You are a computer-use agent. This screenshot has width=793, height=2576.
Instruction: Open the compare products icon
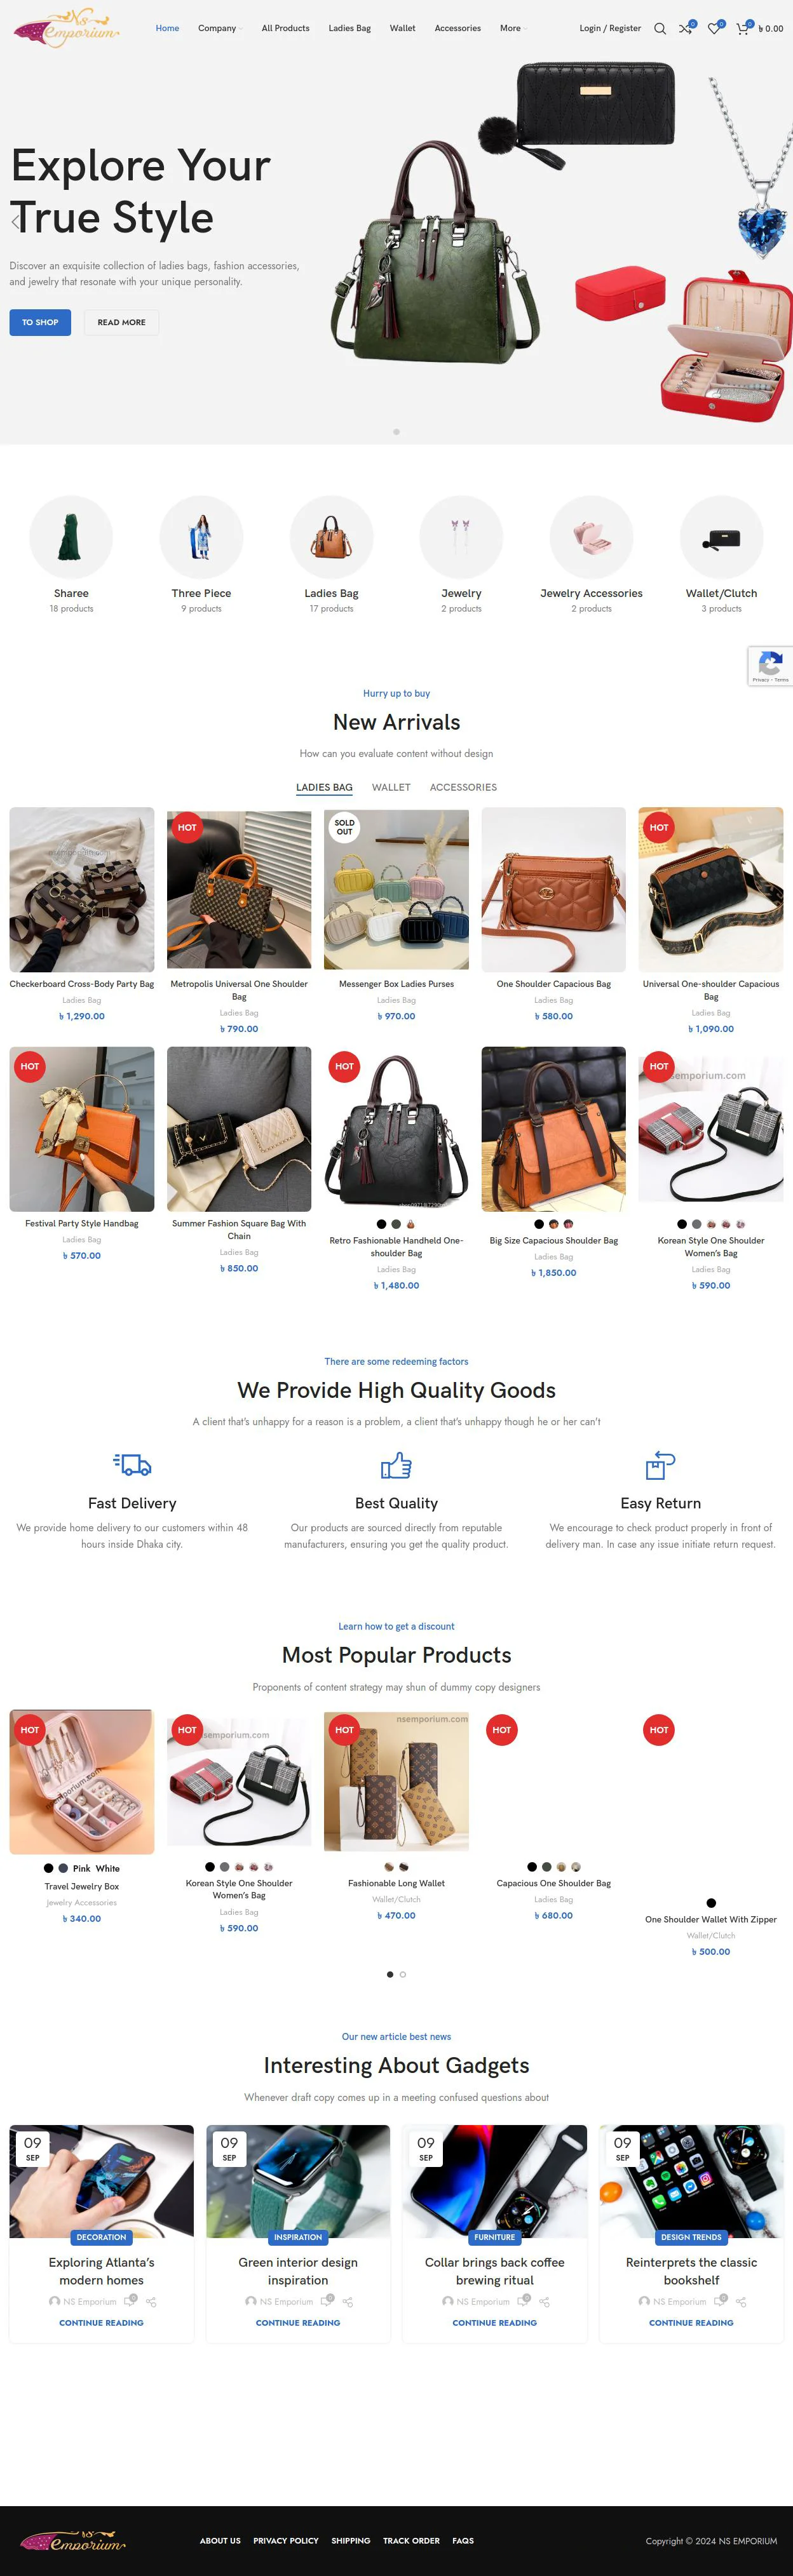[x=686, y=28]
